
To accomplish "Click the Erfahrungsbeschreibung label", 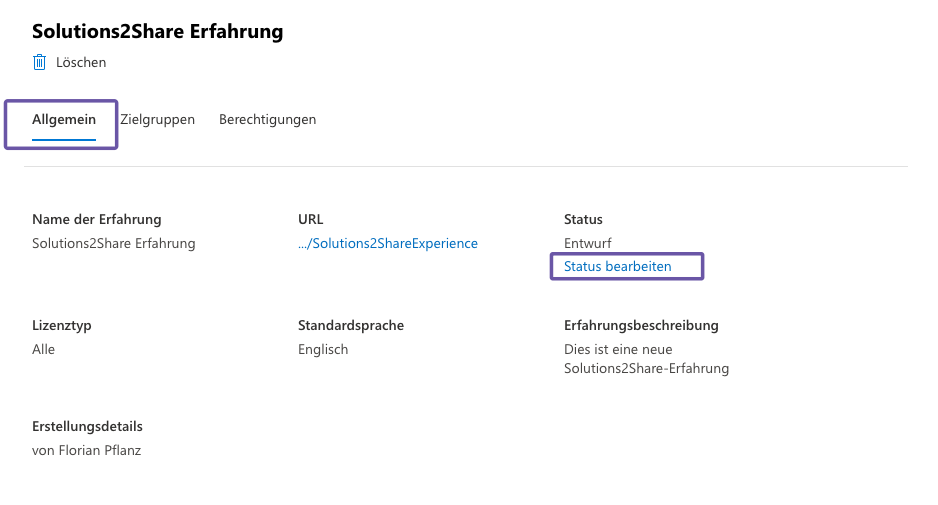I will pyautogui.click(x=641, y=325).
